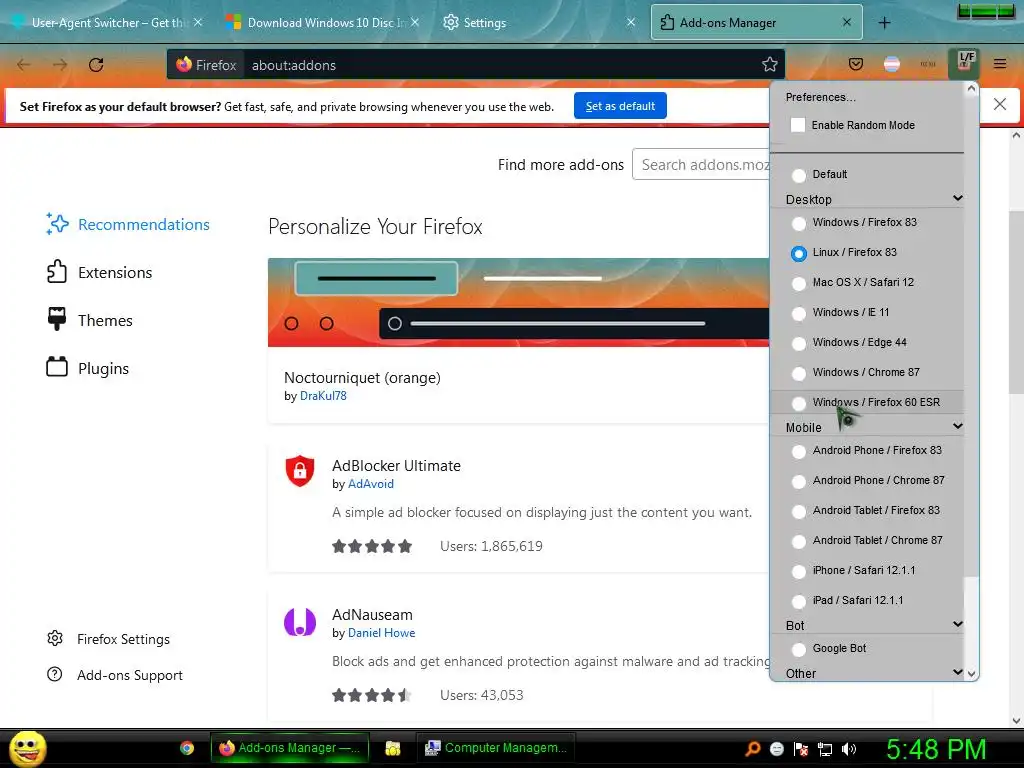Go back one page
The image size is (1024, 768).
[24, 65]
